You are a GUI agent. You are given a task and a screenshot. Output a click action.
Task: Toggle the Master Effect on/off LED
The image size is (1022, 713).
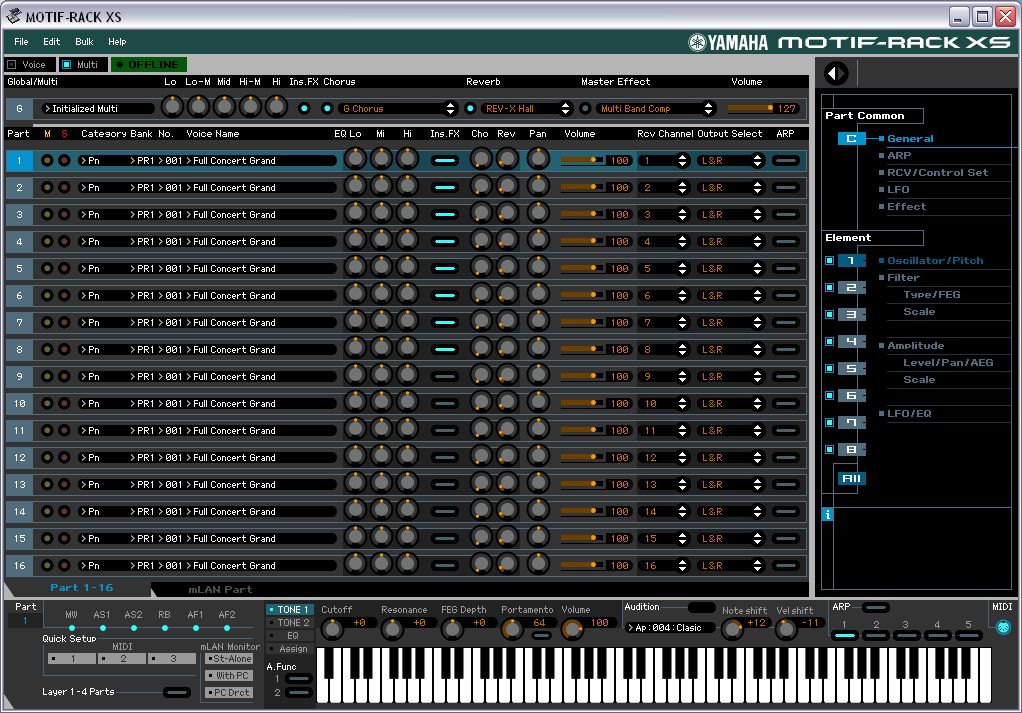585,108
